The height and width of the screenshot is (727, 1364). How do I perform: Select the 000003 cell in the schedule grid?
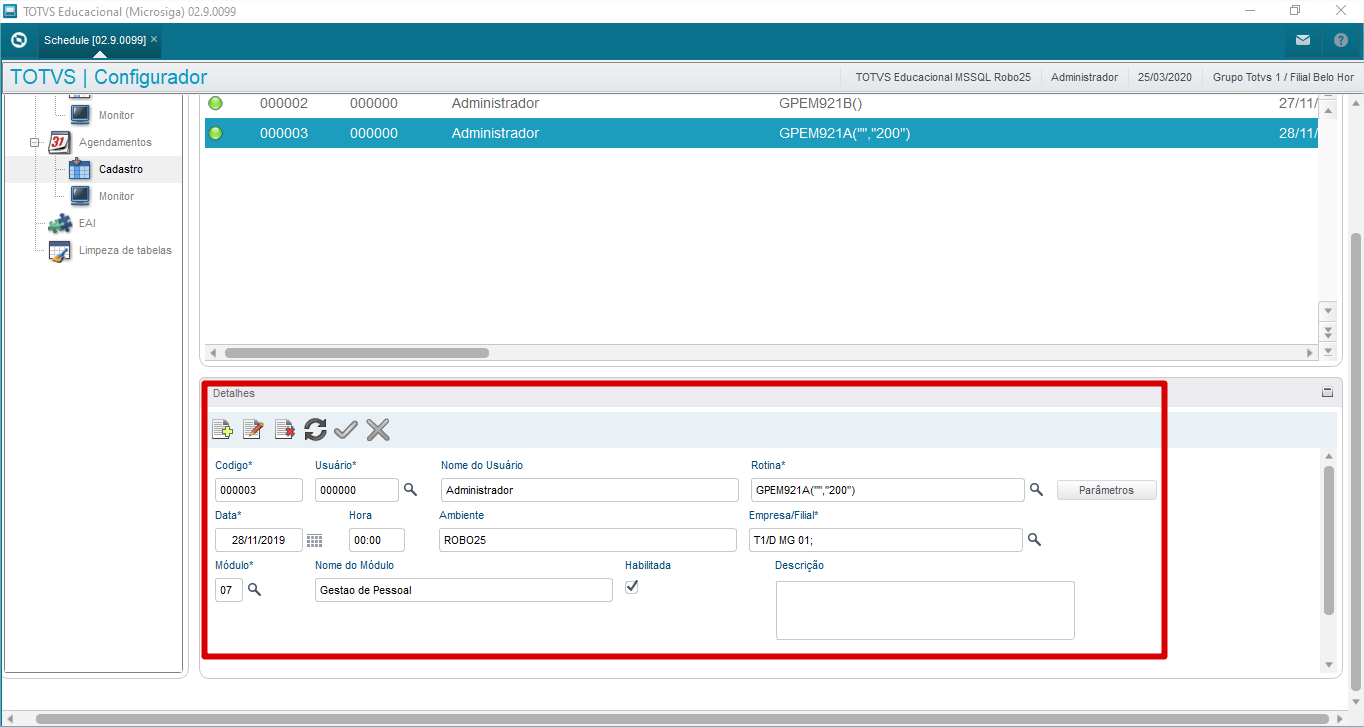click(284, 133)
